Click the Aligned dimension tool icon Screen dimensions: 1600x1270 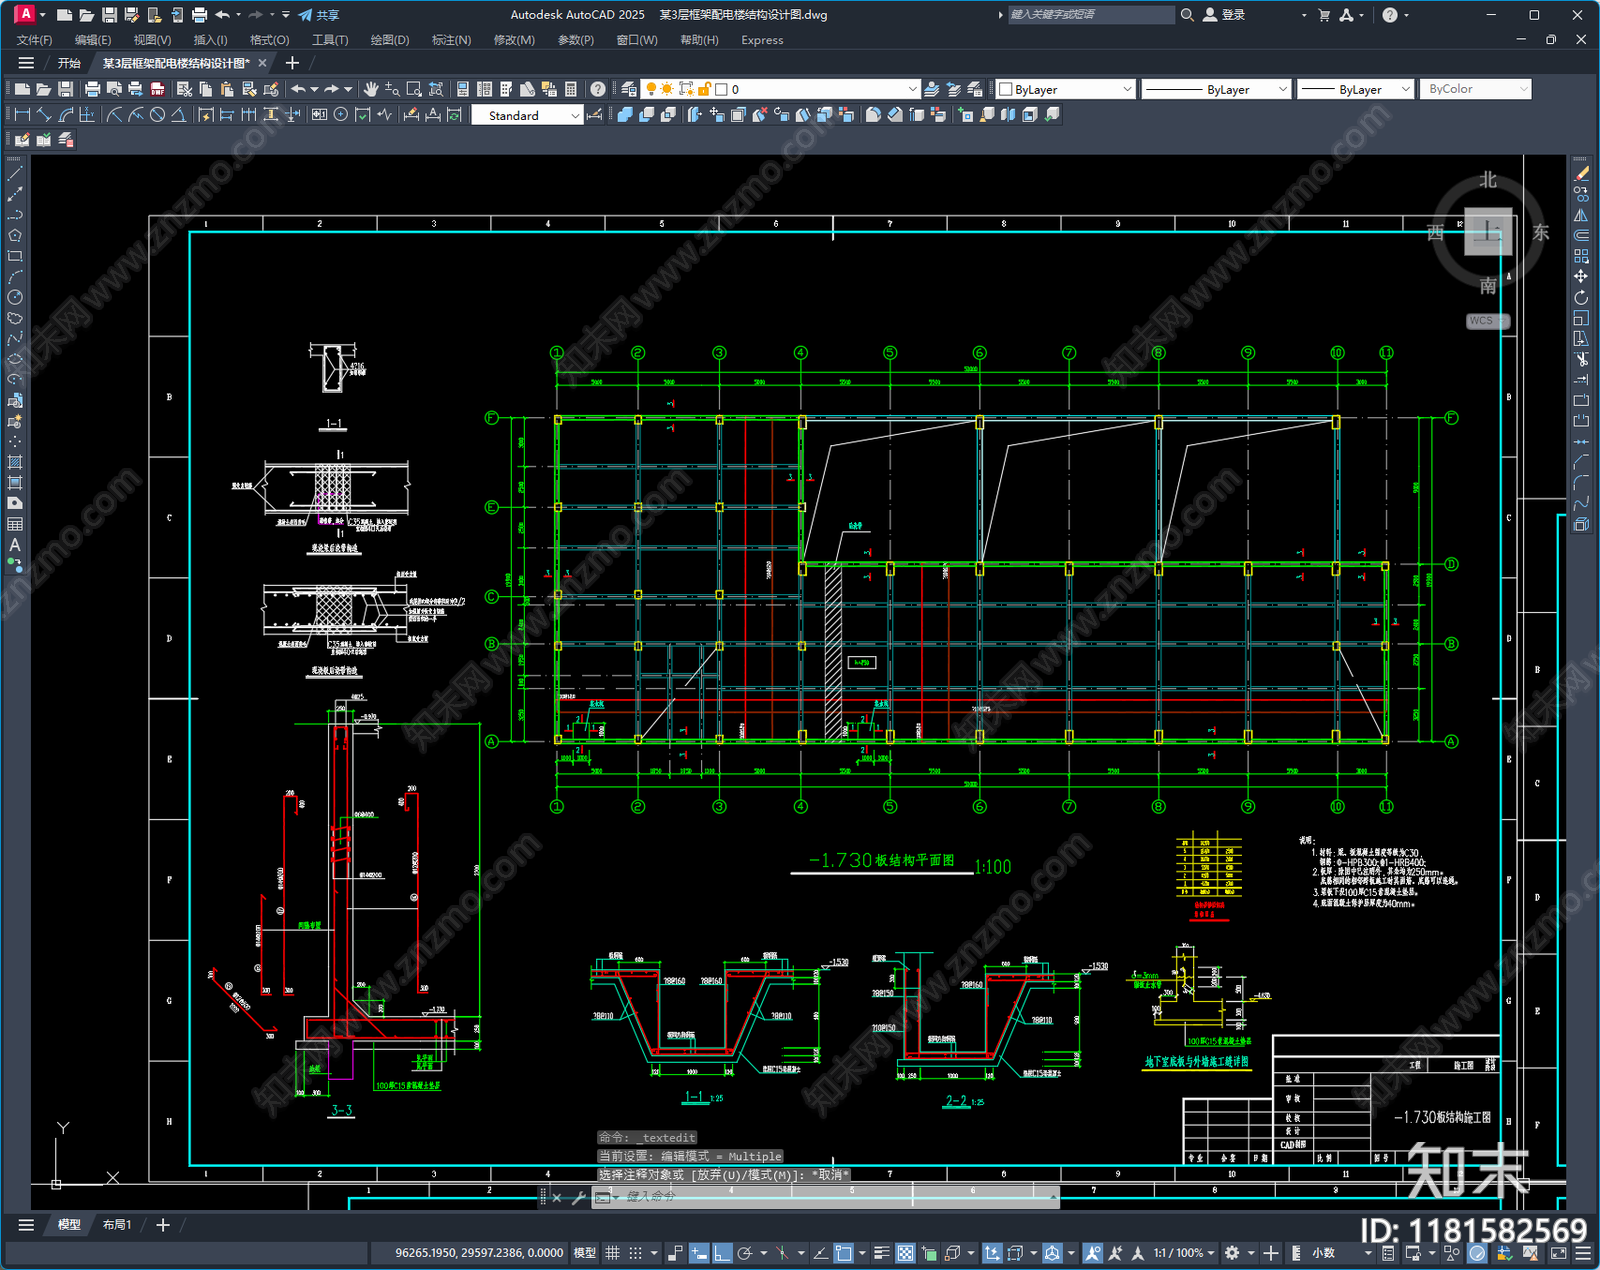pyautogui.click(x=44, y=115)
